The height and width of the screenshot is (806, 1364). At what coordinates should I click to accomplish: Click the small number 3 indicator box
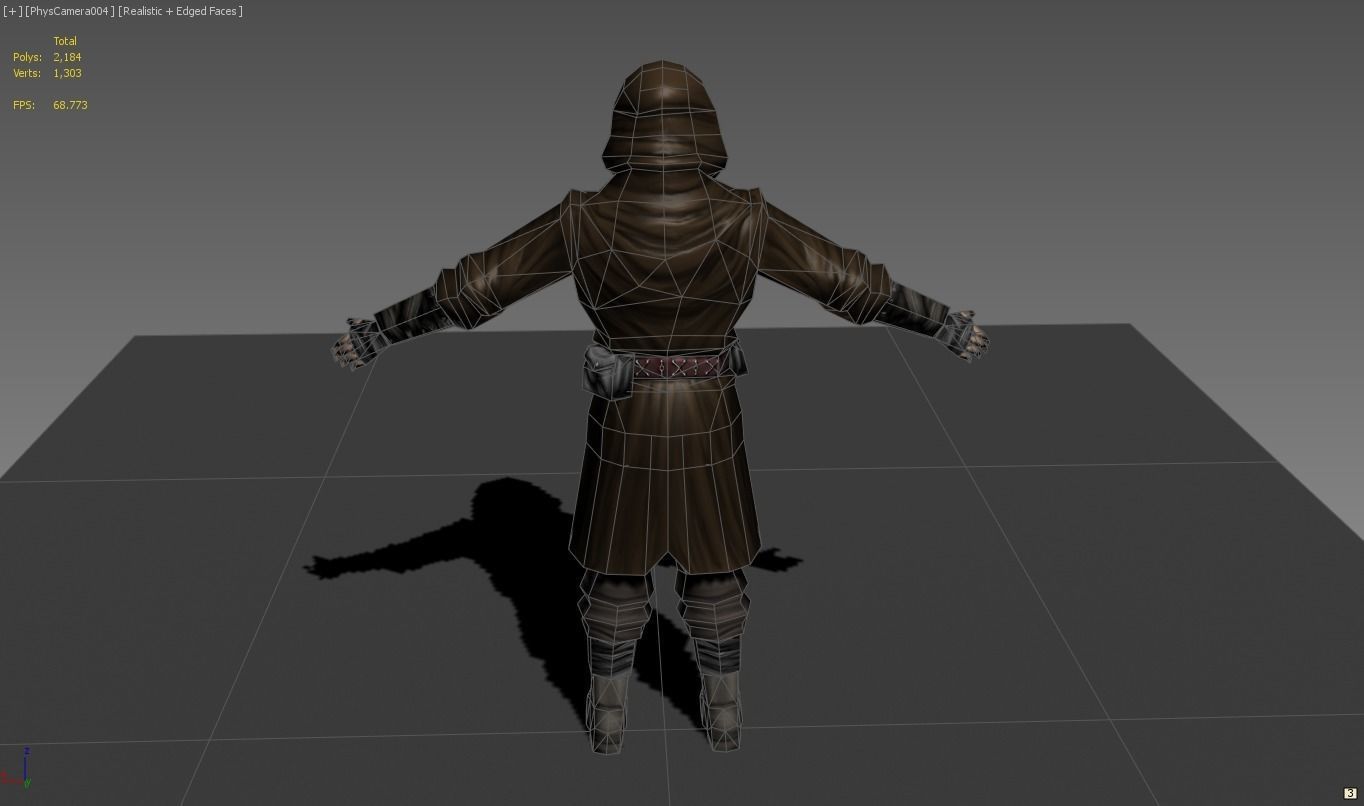(1349, 794)
